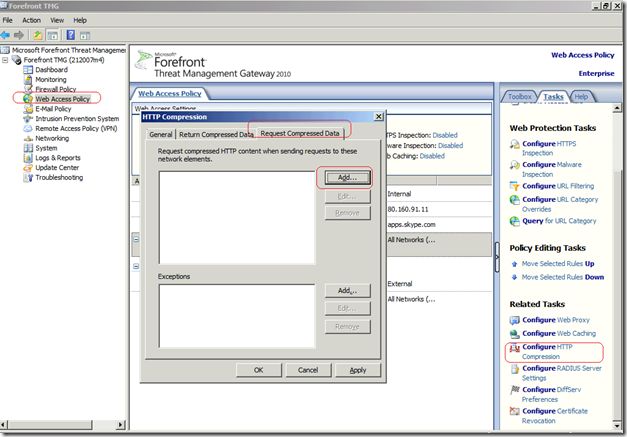Click OK in HTTP Compression dialog

point(259,370)
